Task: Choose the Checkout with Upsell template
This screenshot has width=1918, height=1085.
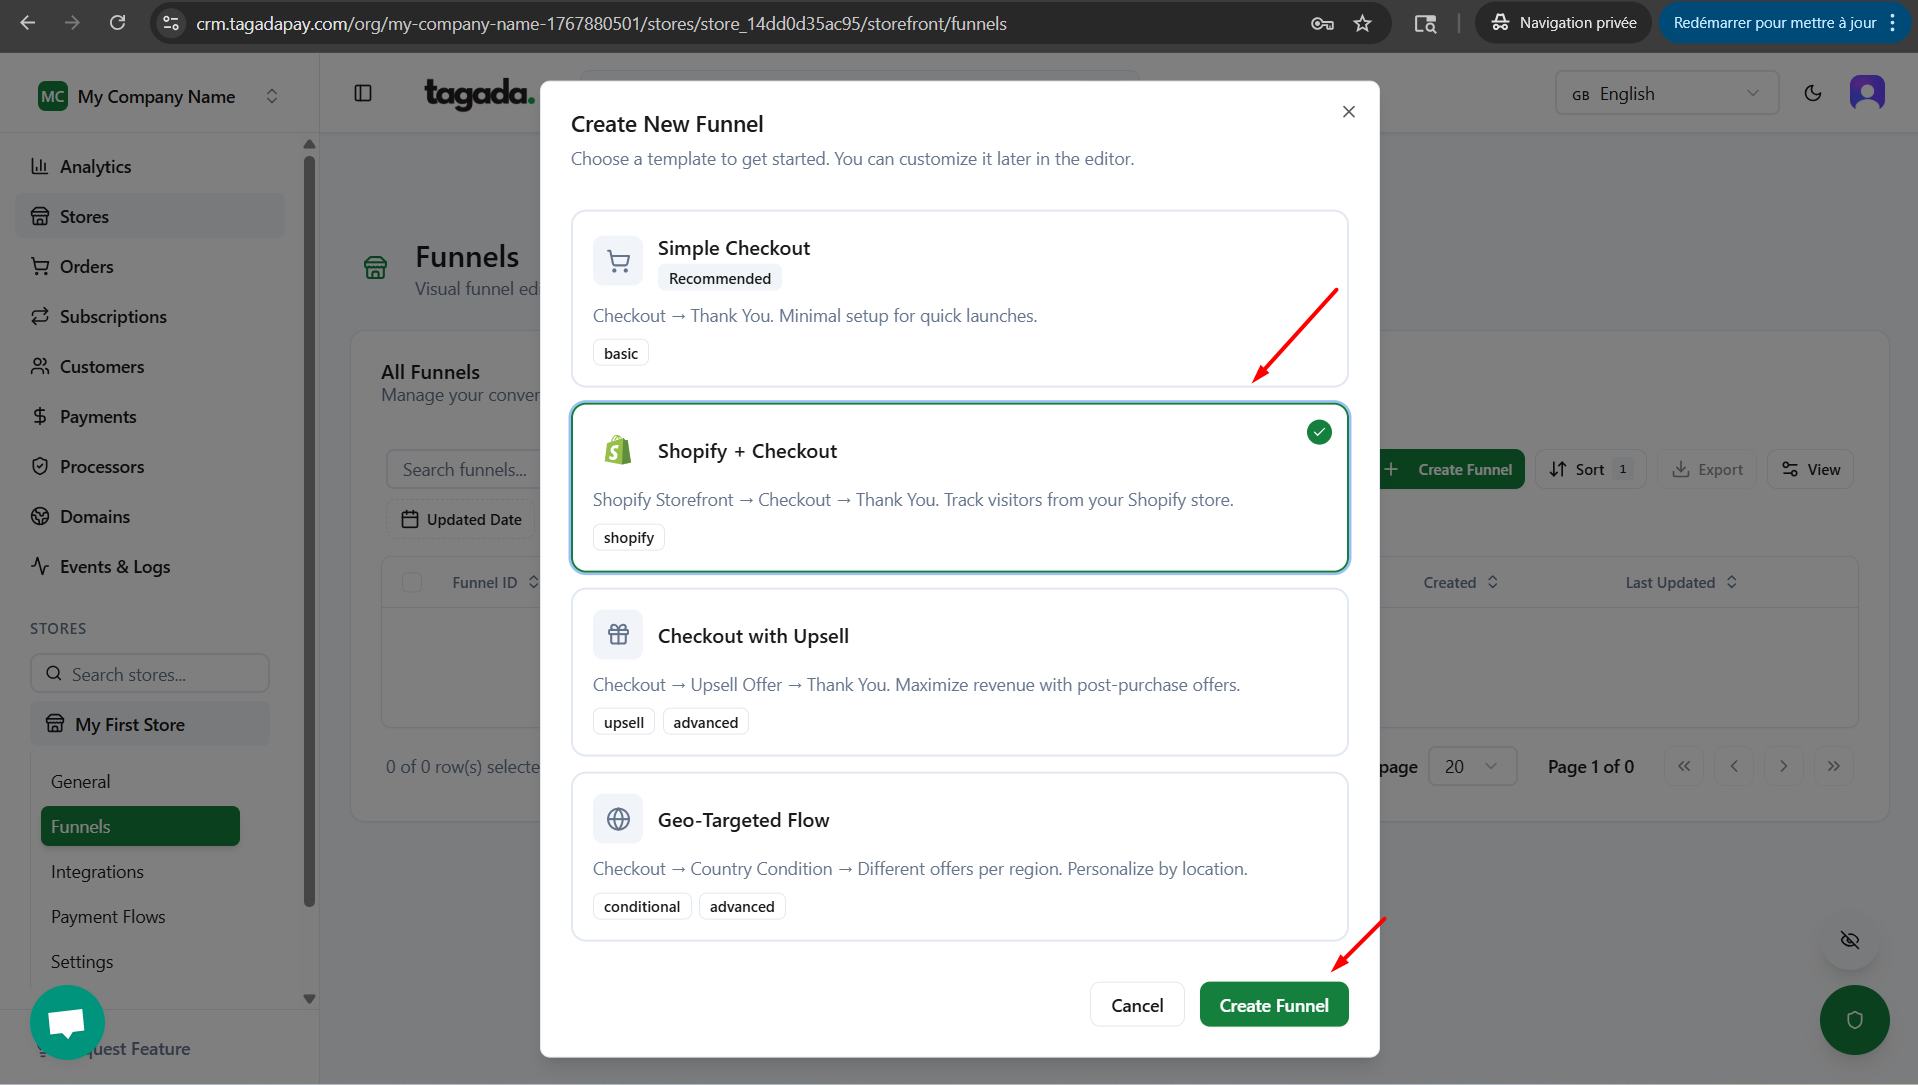Action: [958, 671]
